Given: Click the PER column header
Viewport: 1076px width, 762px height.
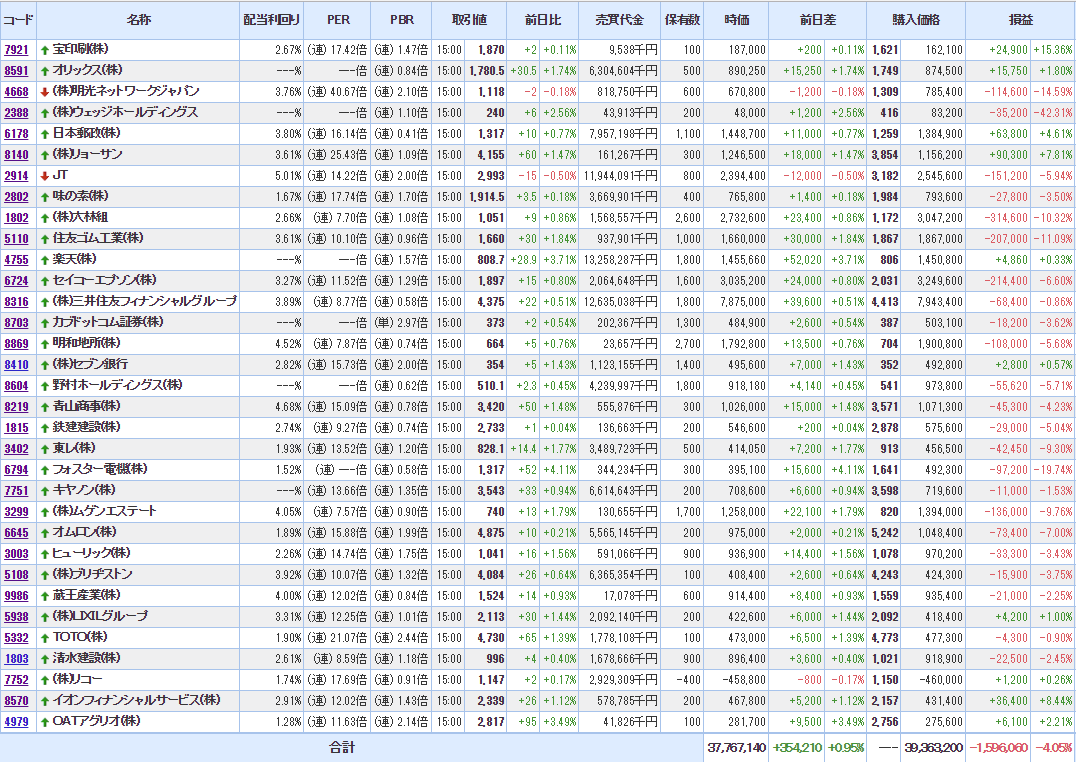Looking at the screenshot, I should (x=338, y=20).
